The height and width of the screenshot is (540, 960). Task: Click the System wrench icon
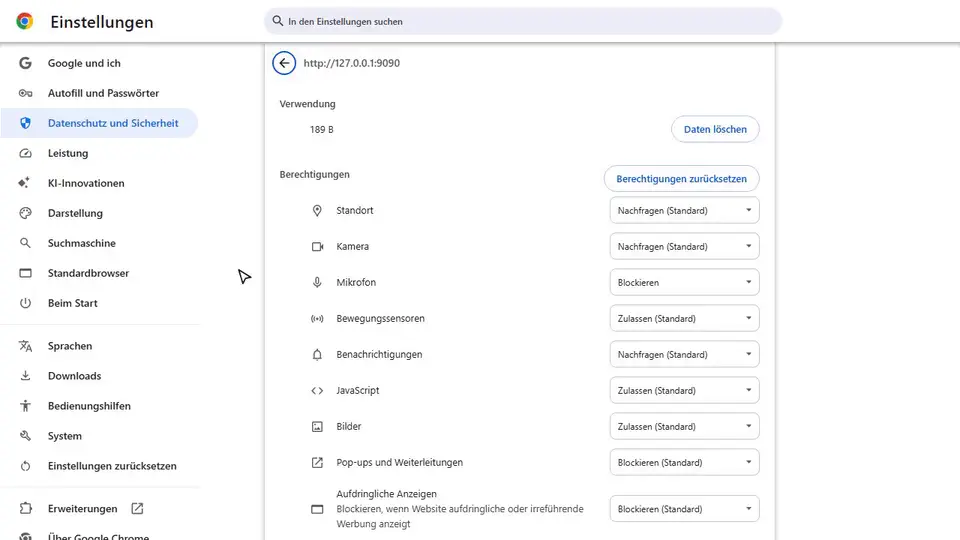pyautogui.click(x=25, y=436)
